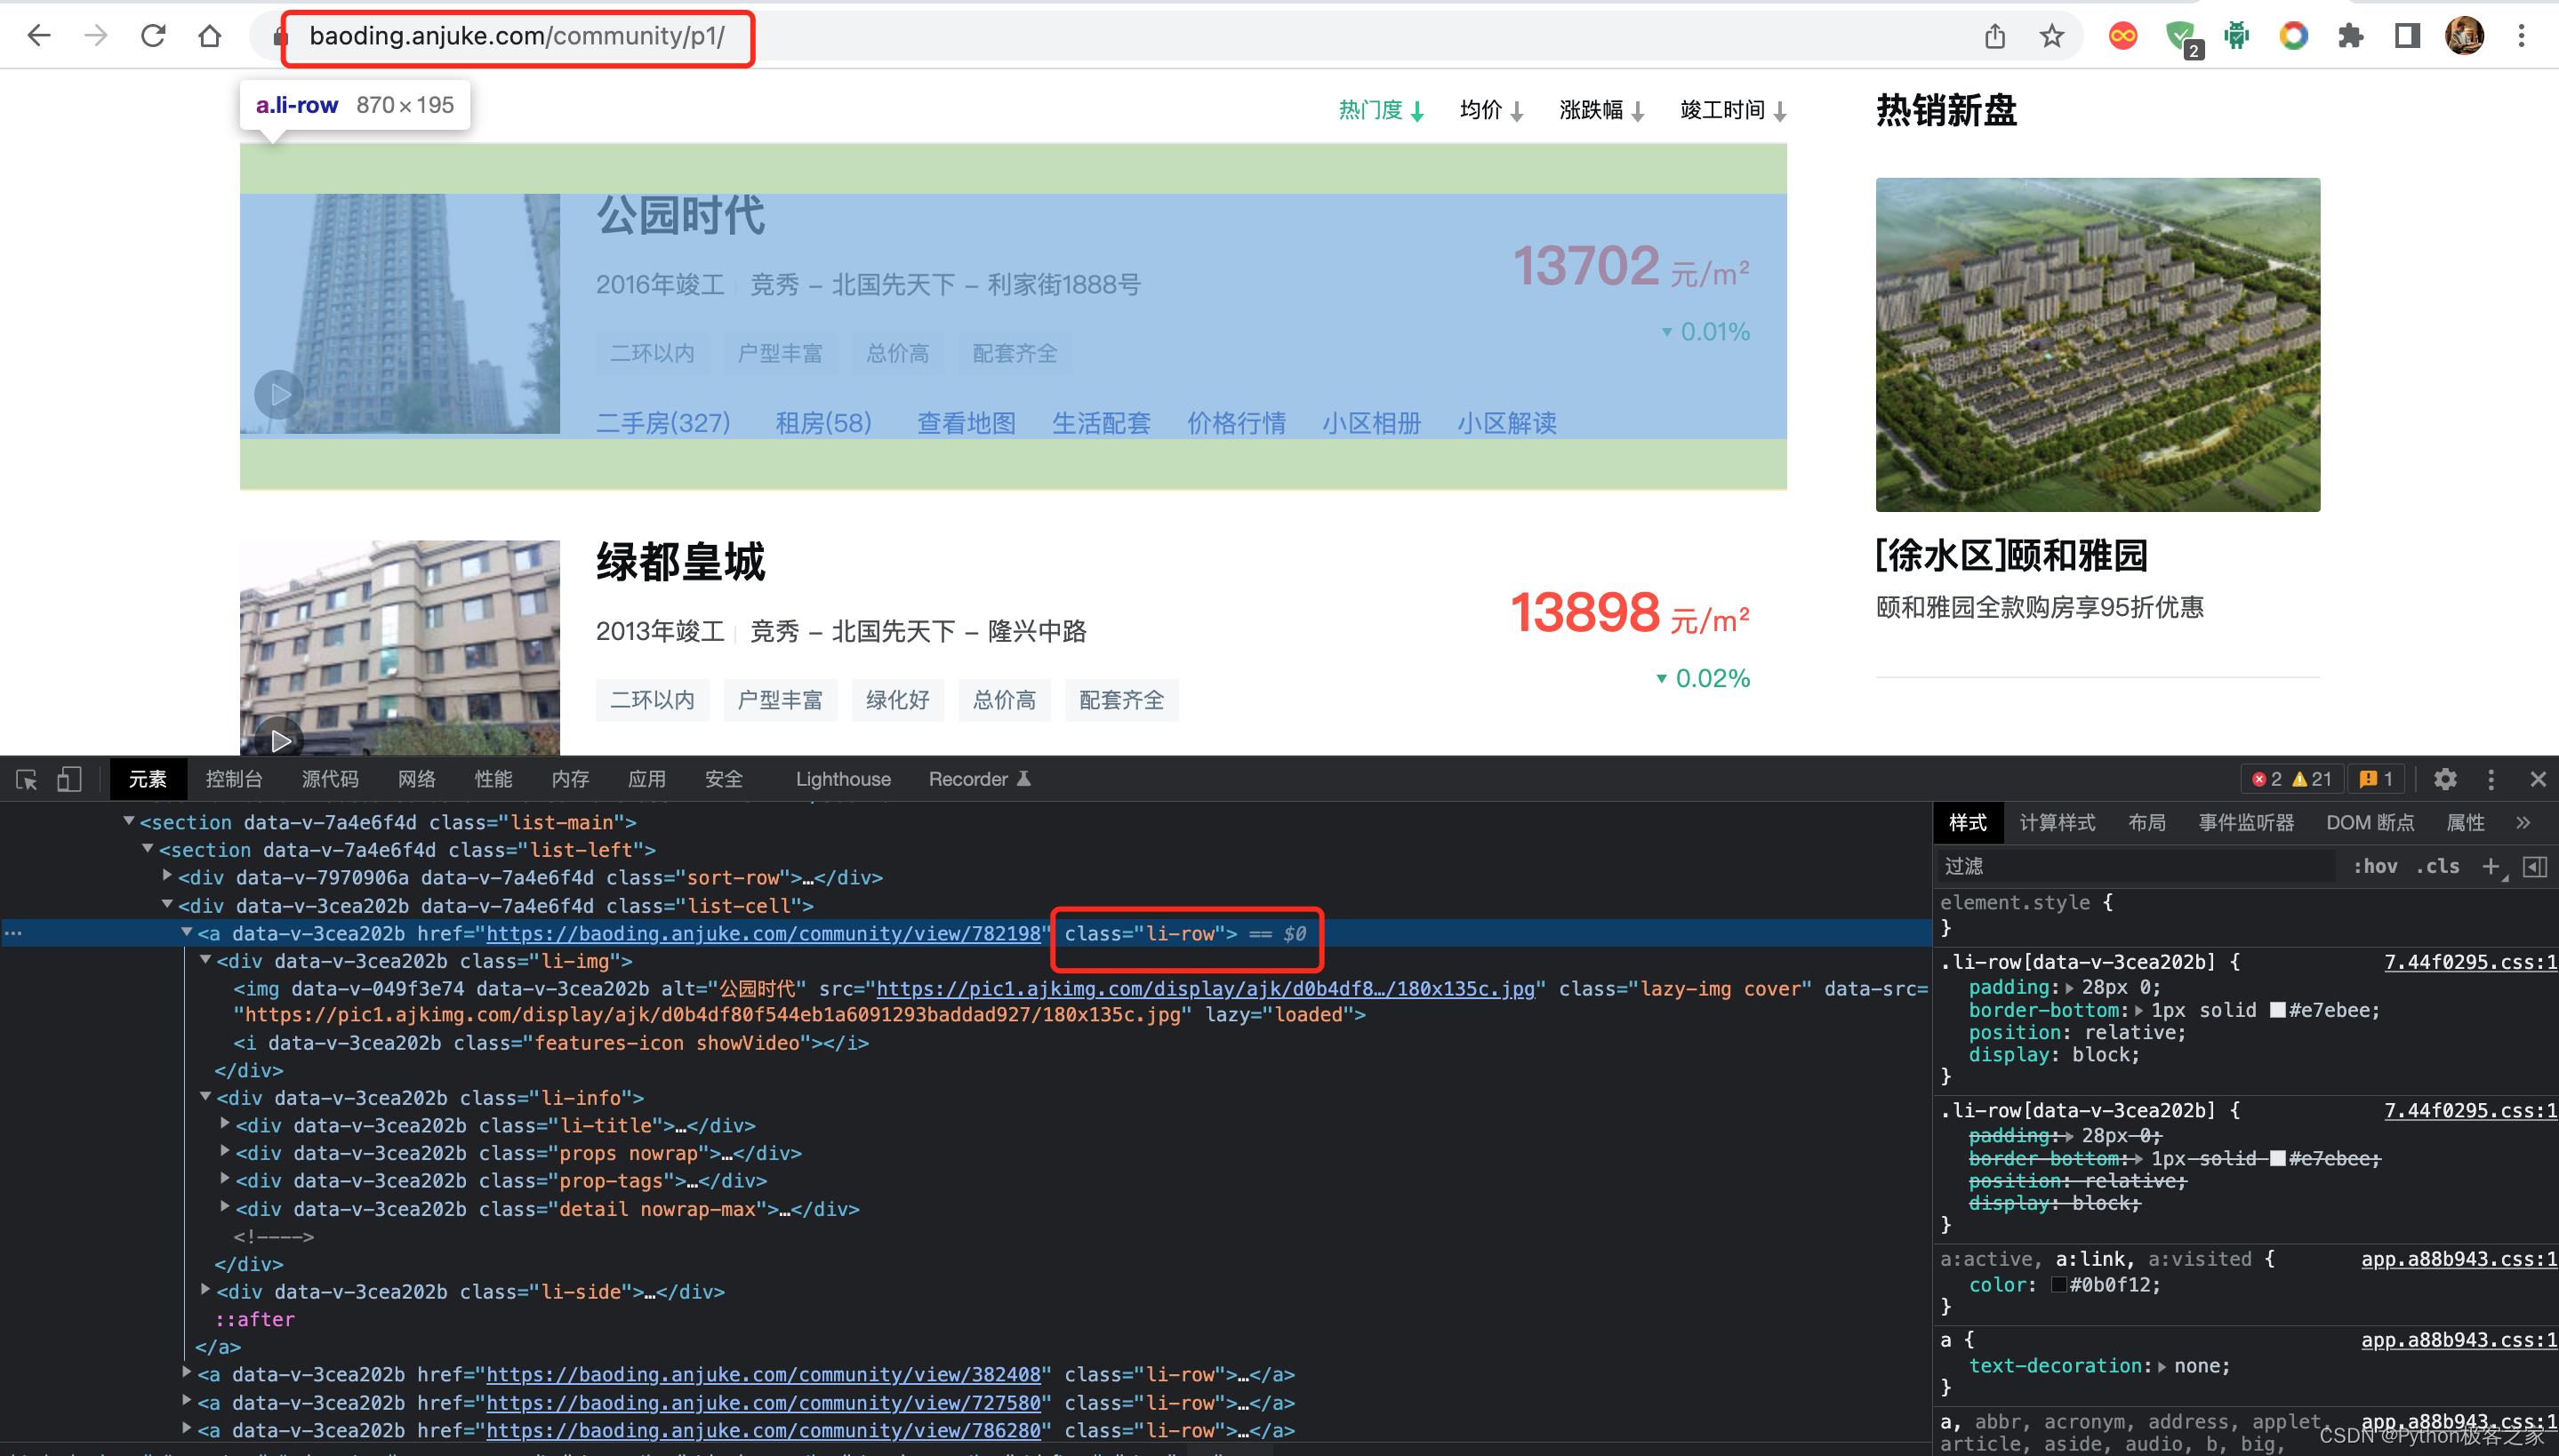The width and height of the screenshot is (2559, 1456).
Task: Switch to 计算样式 tab
Action: (2057, 823)
